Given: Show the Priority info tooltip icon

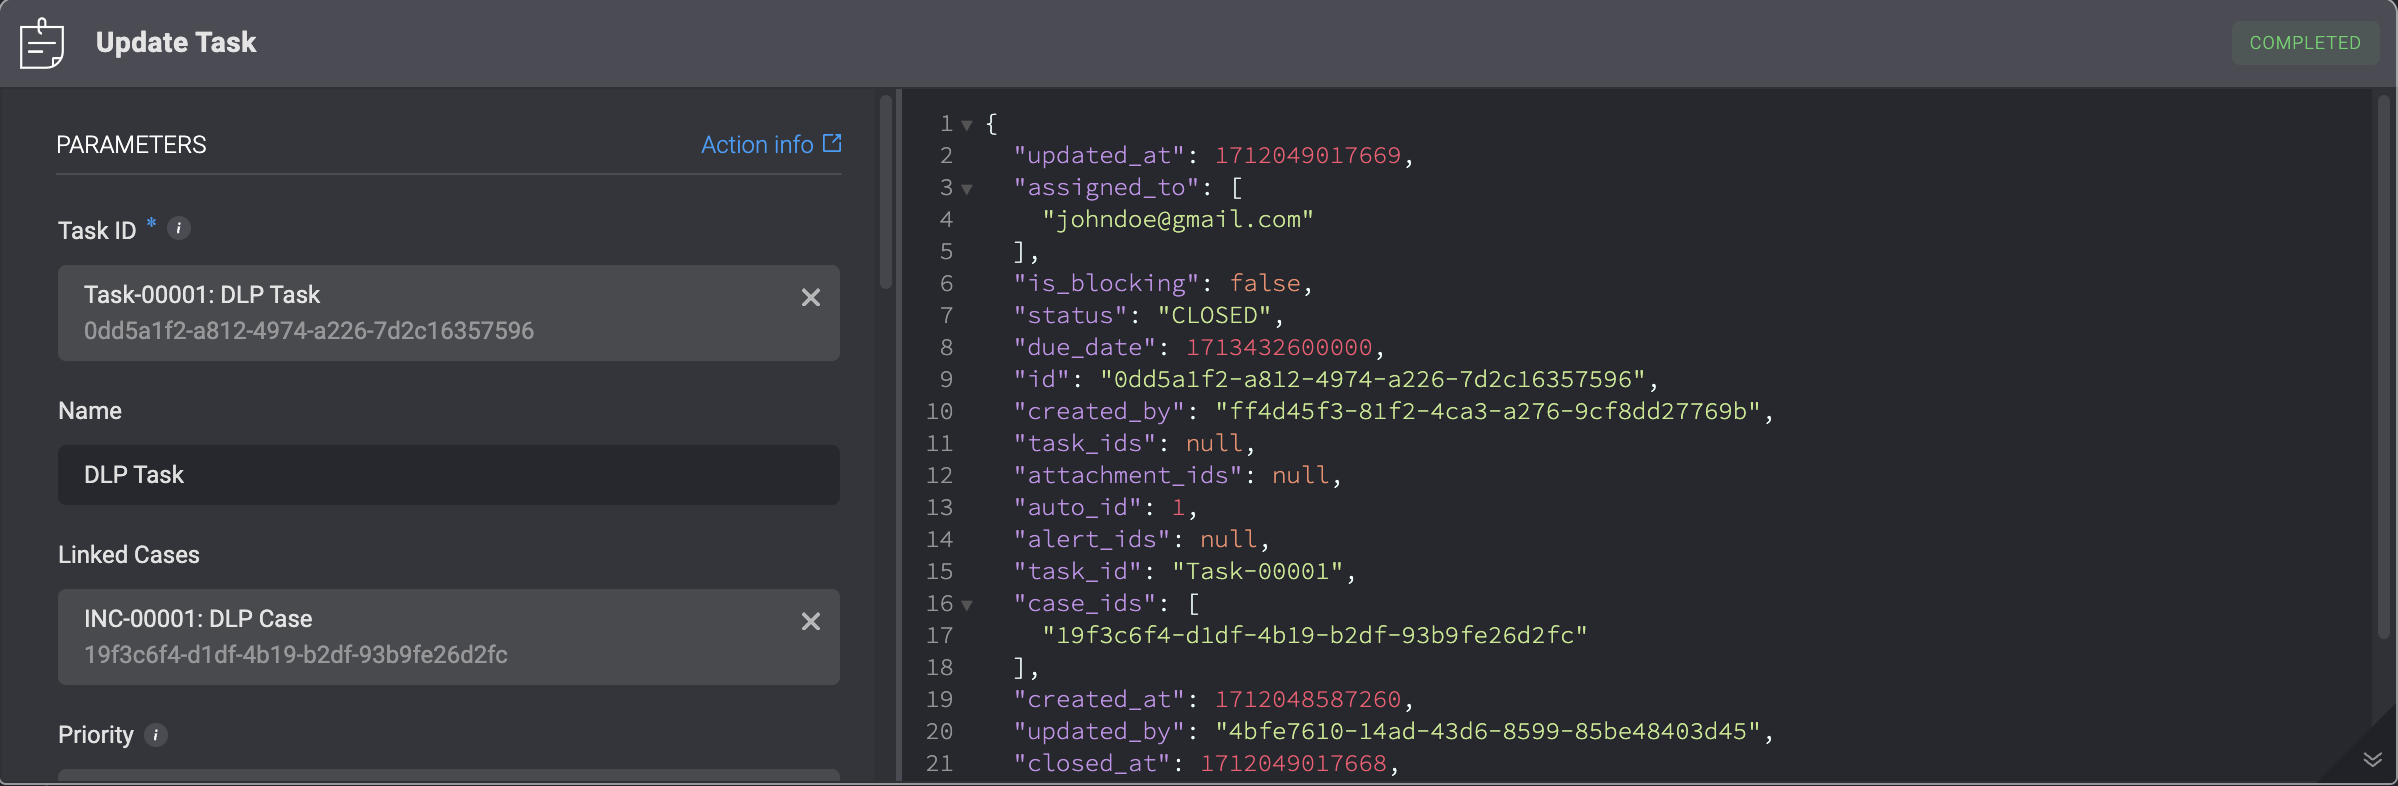Looking at the screenshot, I should [155, 735].
